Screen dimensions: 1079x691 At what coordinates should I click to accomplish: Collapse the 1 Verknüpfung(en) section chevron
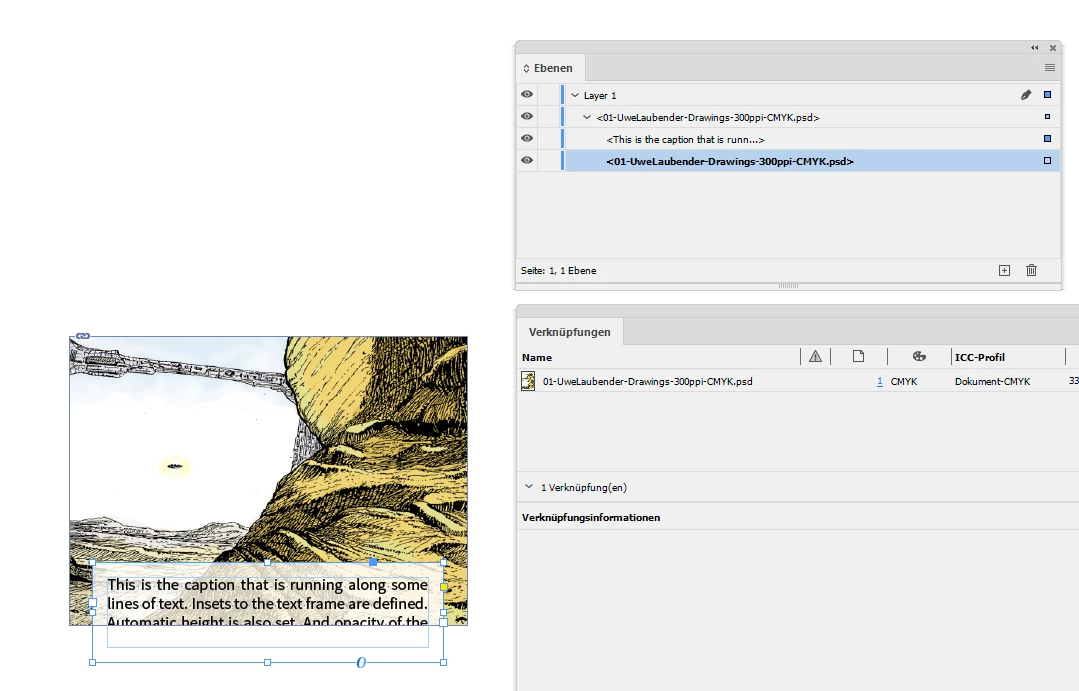point(528,487)
